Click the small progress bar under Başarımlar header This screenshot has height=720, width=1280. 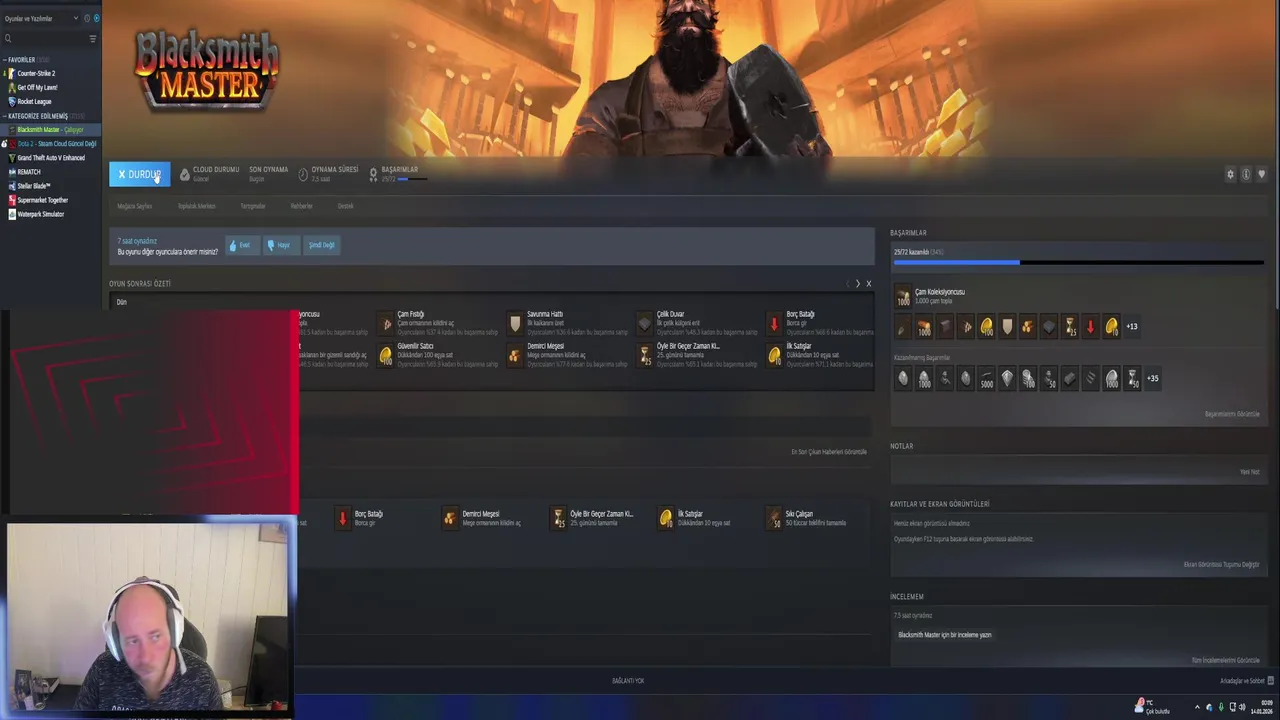pyautogui.click(x=410, y=179)
